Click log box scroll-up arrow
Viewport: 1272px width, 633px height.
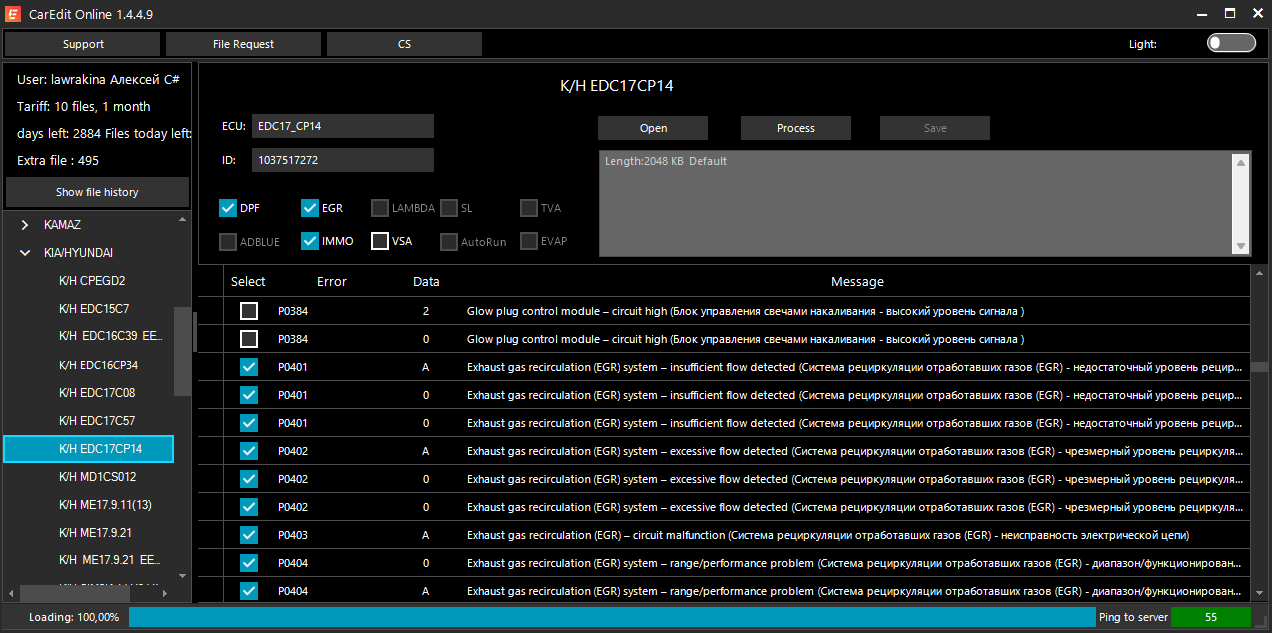[x=1241, y=161]
